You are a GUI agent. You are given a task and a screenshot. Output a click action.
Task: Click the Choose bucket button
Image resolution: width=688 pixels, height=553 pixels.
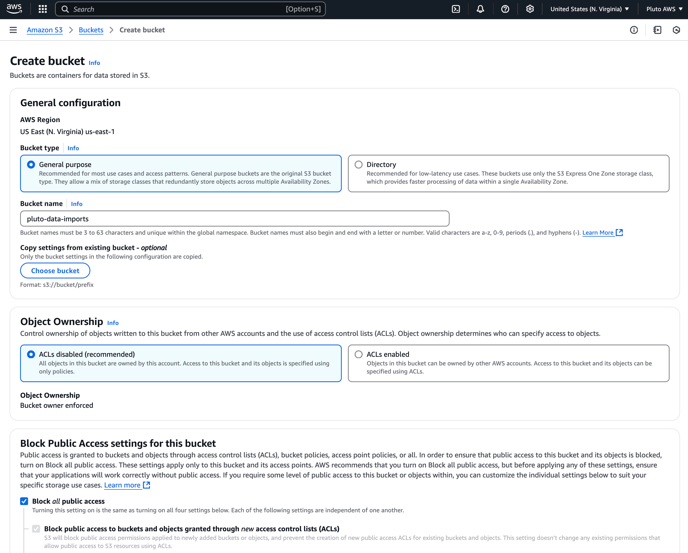(x=55, y=271)
